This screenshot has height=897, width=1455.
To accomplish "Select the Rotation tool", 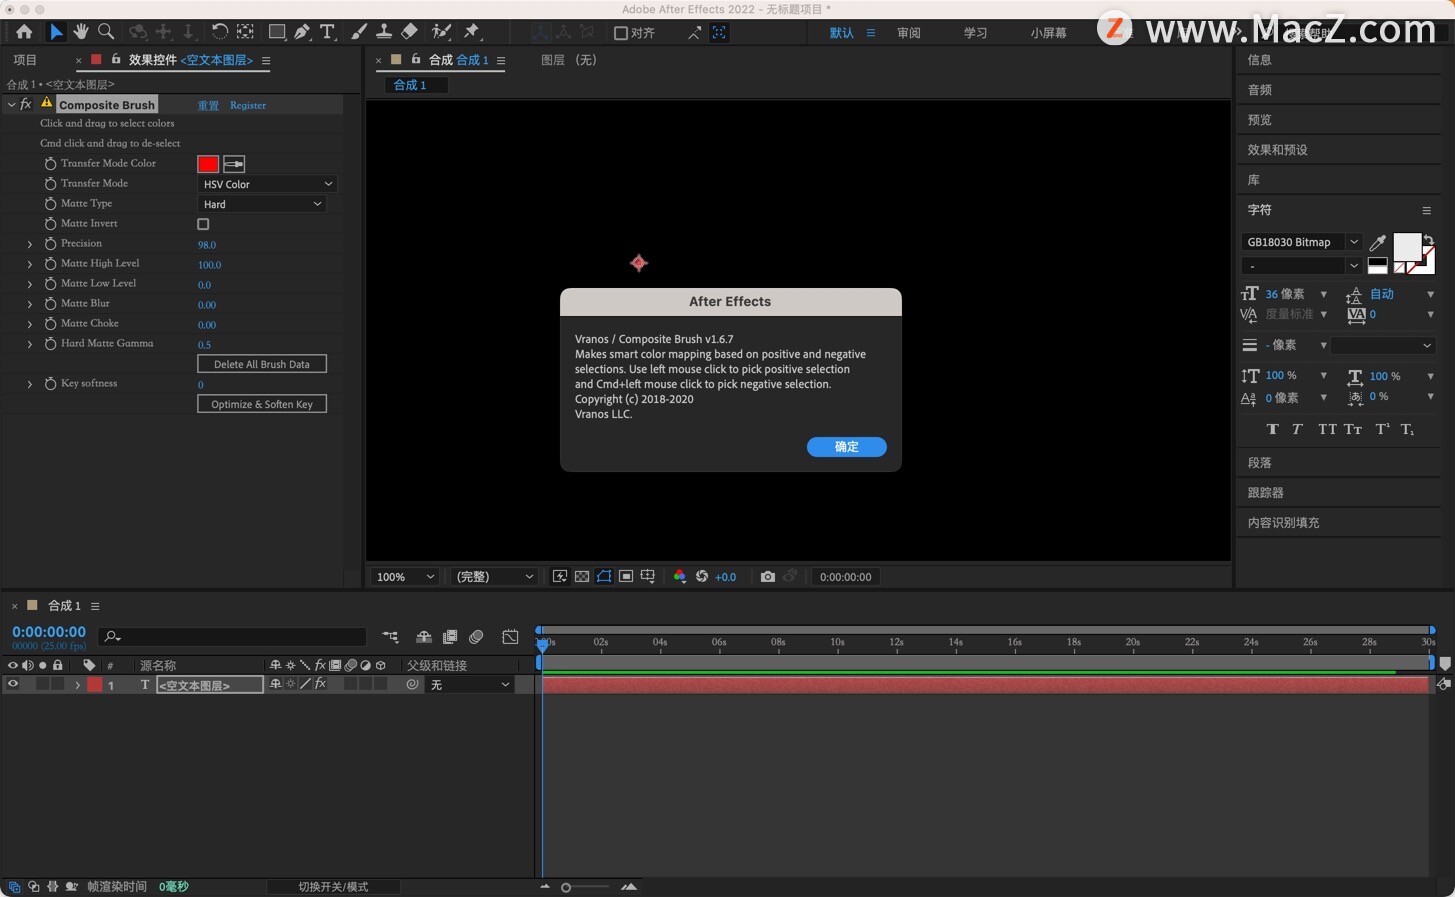I will click(x=220, y=32).
